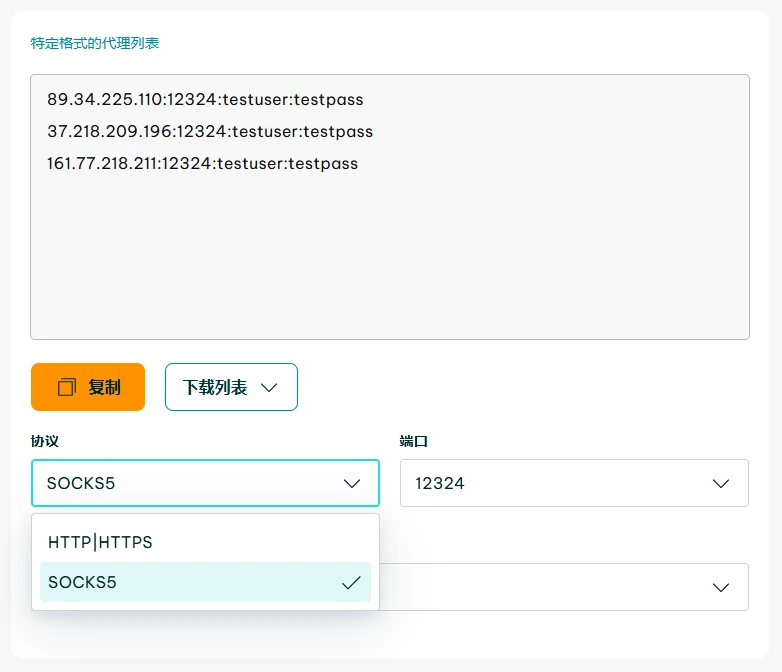This screenshot has height=672, width=782.
Task: Click the chevron arrow on 下载列表 button
Action: click(x=268, y=388)
